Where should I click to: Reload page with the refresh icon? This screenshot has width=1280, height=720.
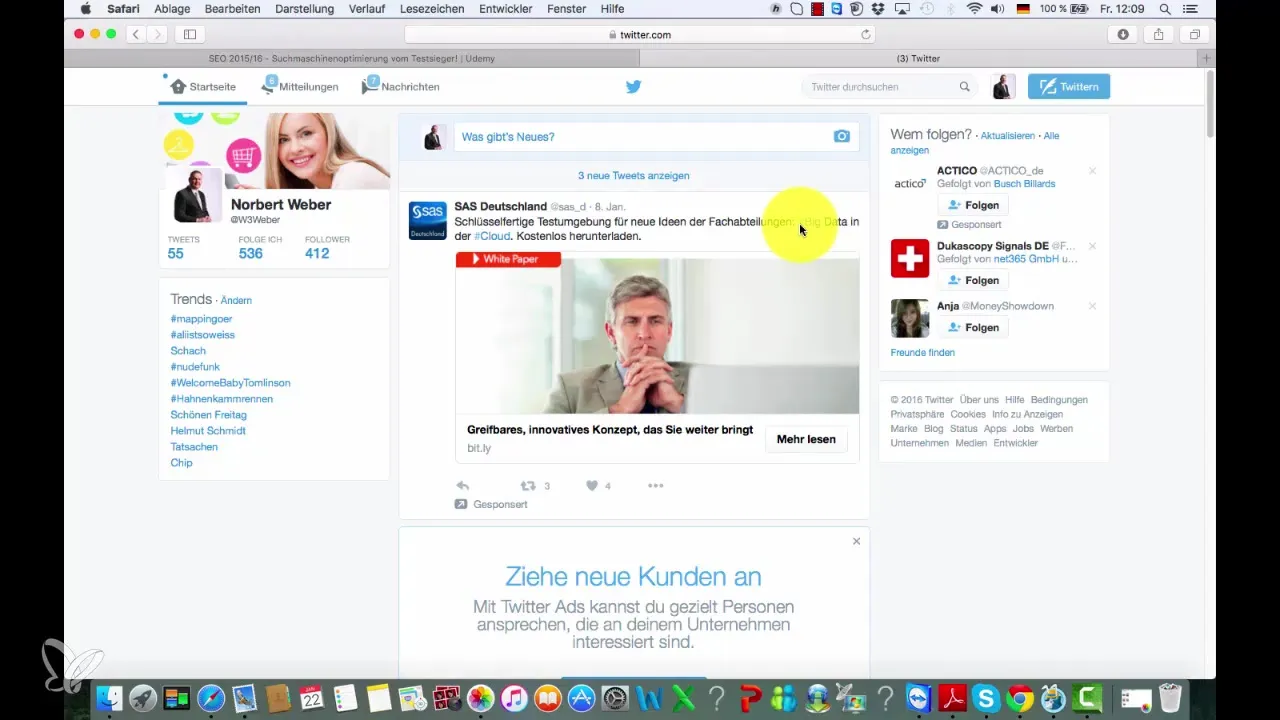(x=866, y=34)
